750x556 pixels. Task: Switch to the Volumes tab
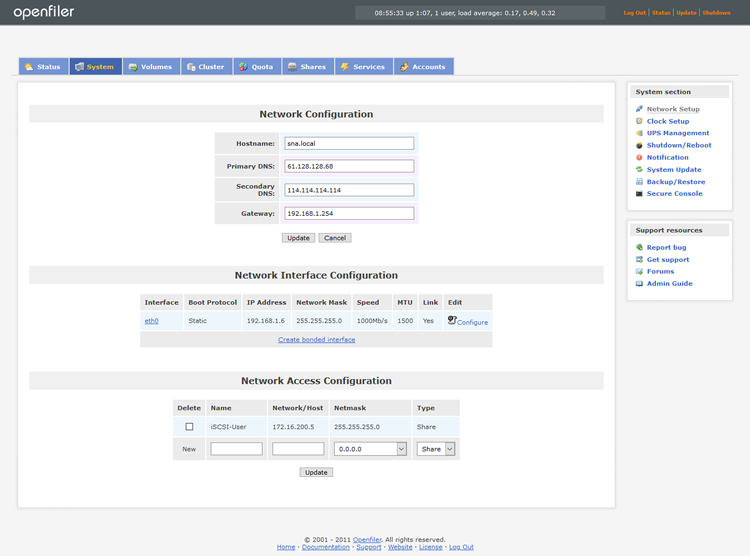(151, 67)
